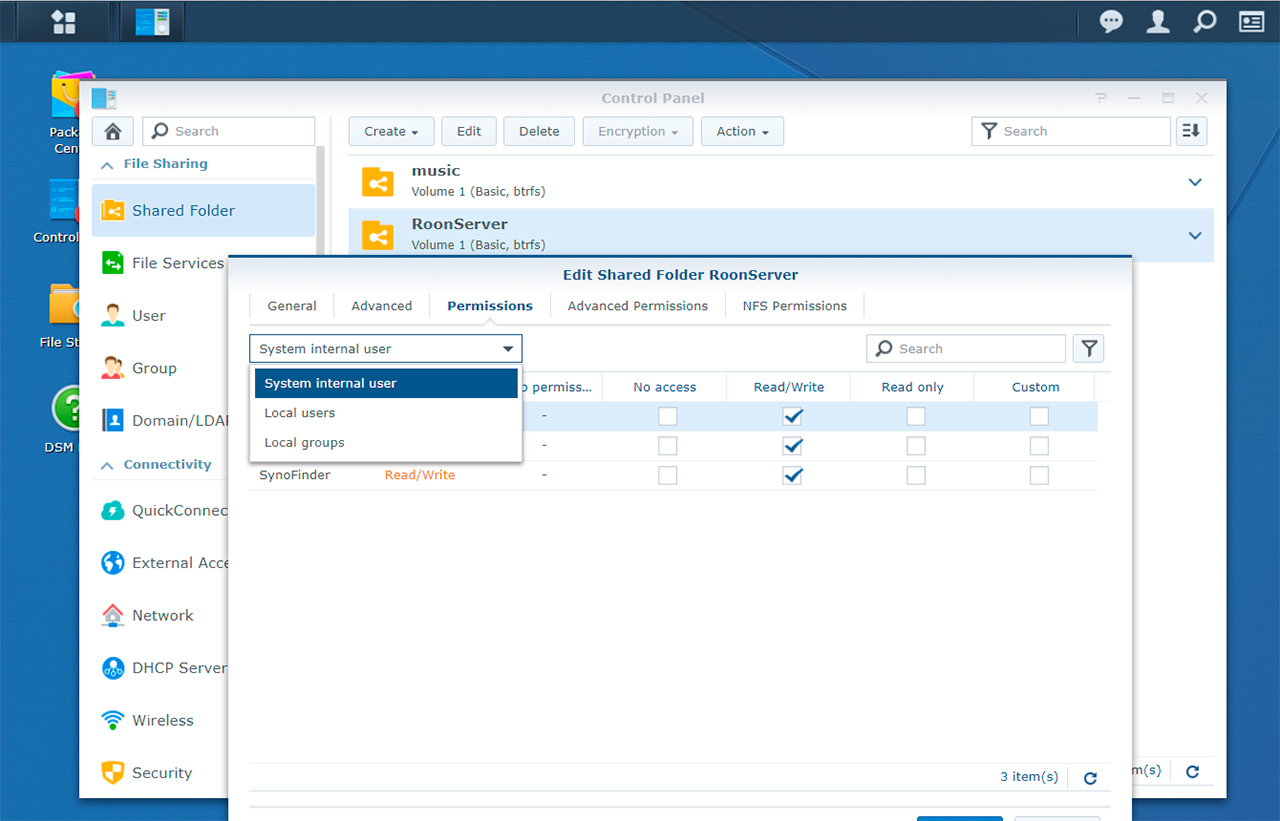Screen dimensions: 1280x821
Task: Click the Control Panel home icon
Action: coord(113,131)
